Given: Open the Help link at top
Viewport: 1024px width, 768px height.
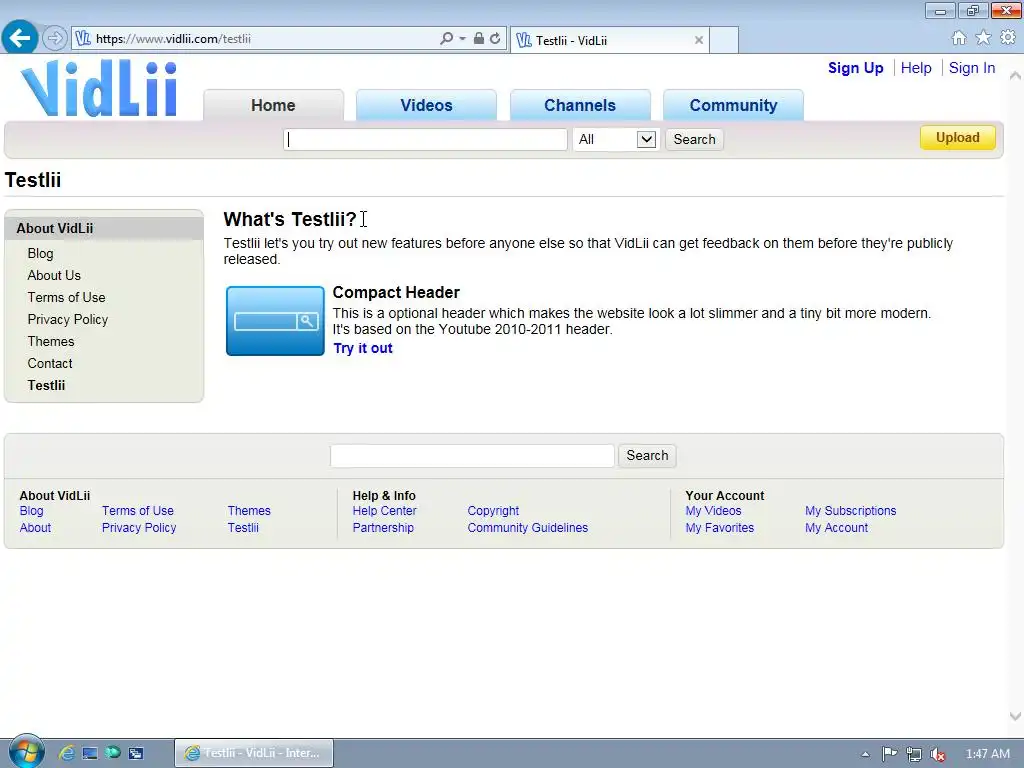Looking at the screenshot, I should (x=916, y=68).
